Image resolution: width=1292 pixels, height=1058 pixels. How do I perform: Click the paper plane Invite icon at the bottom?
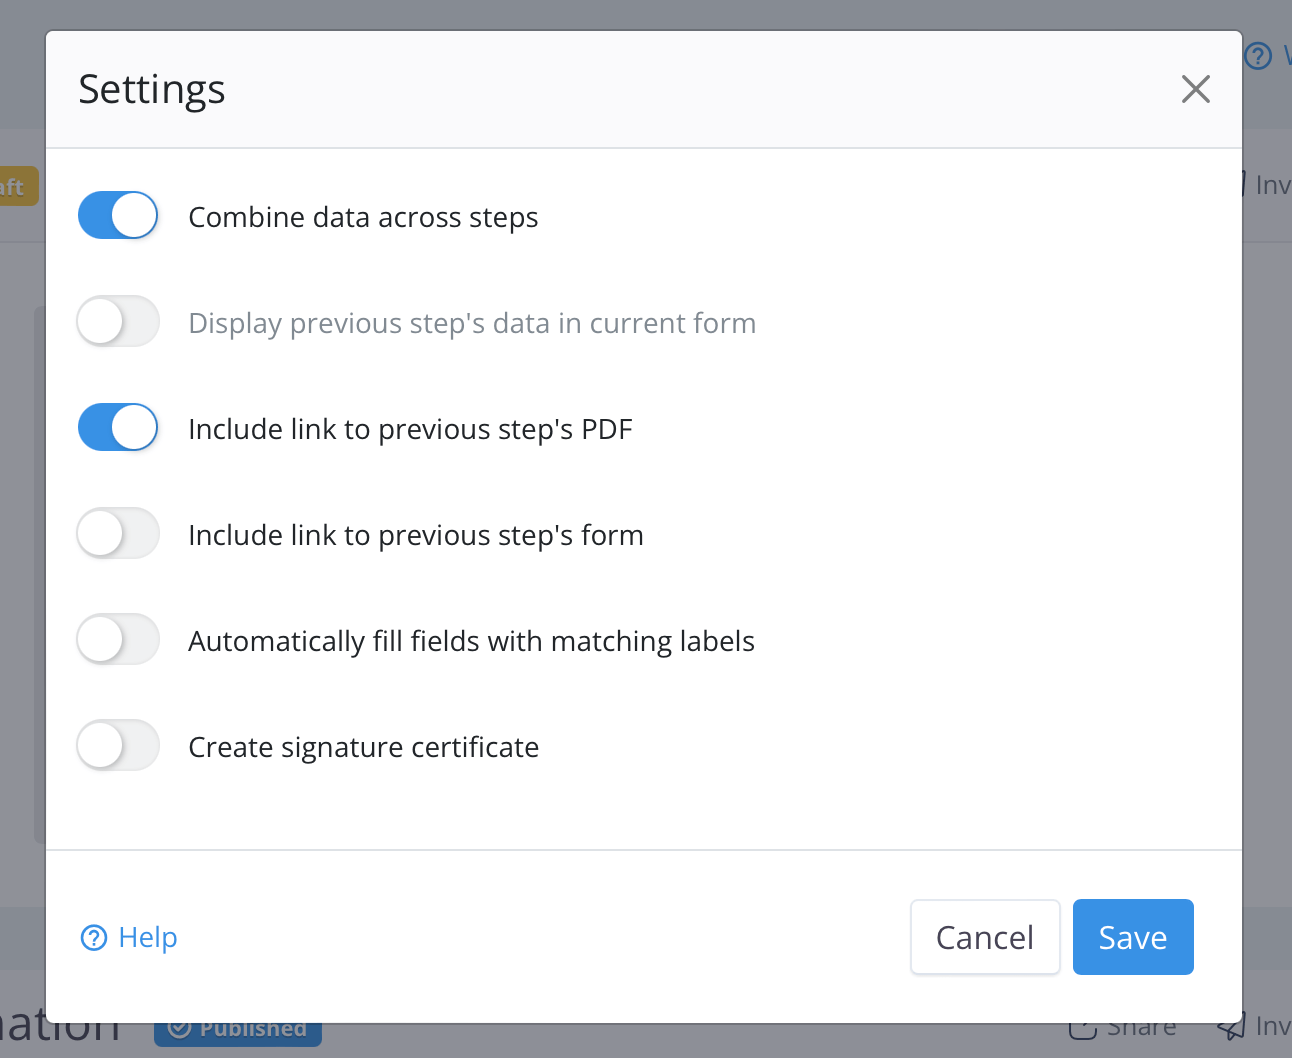[1231, 1027]
